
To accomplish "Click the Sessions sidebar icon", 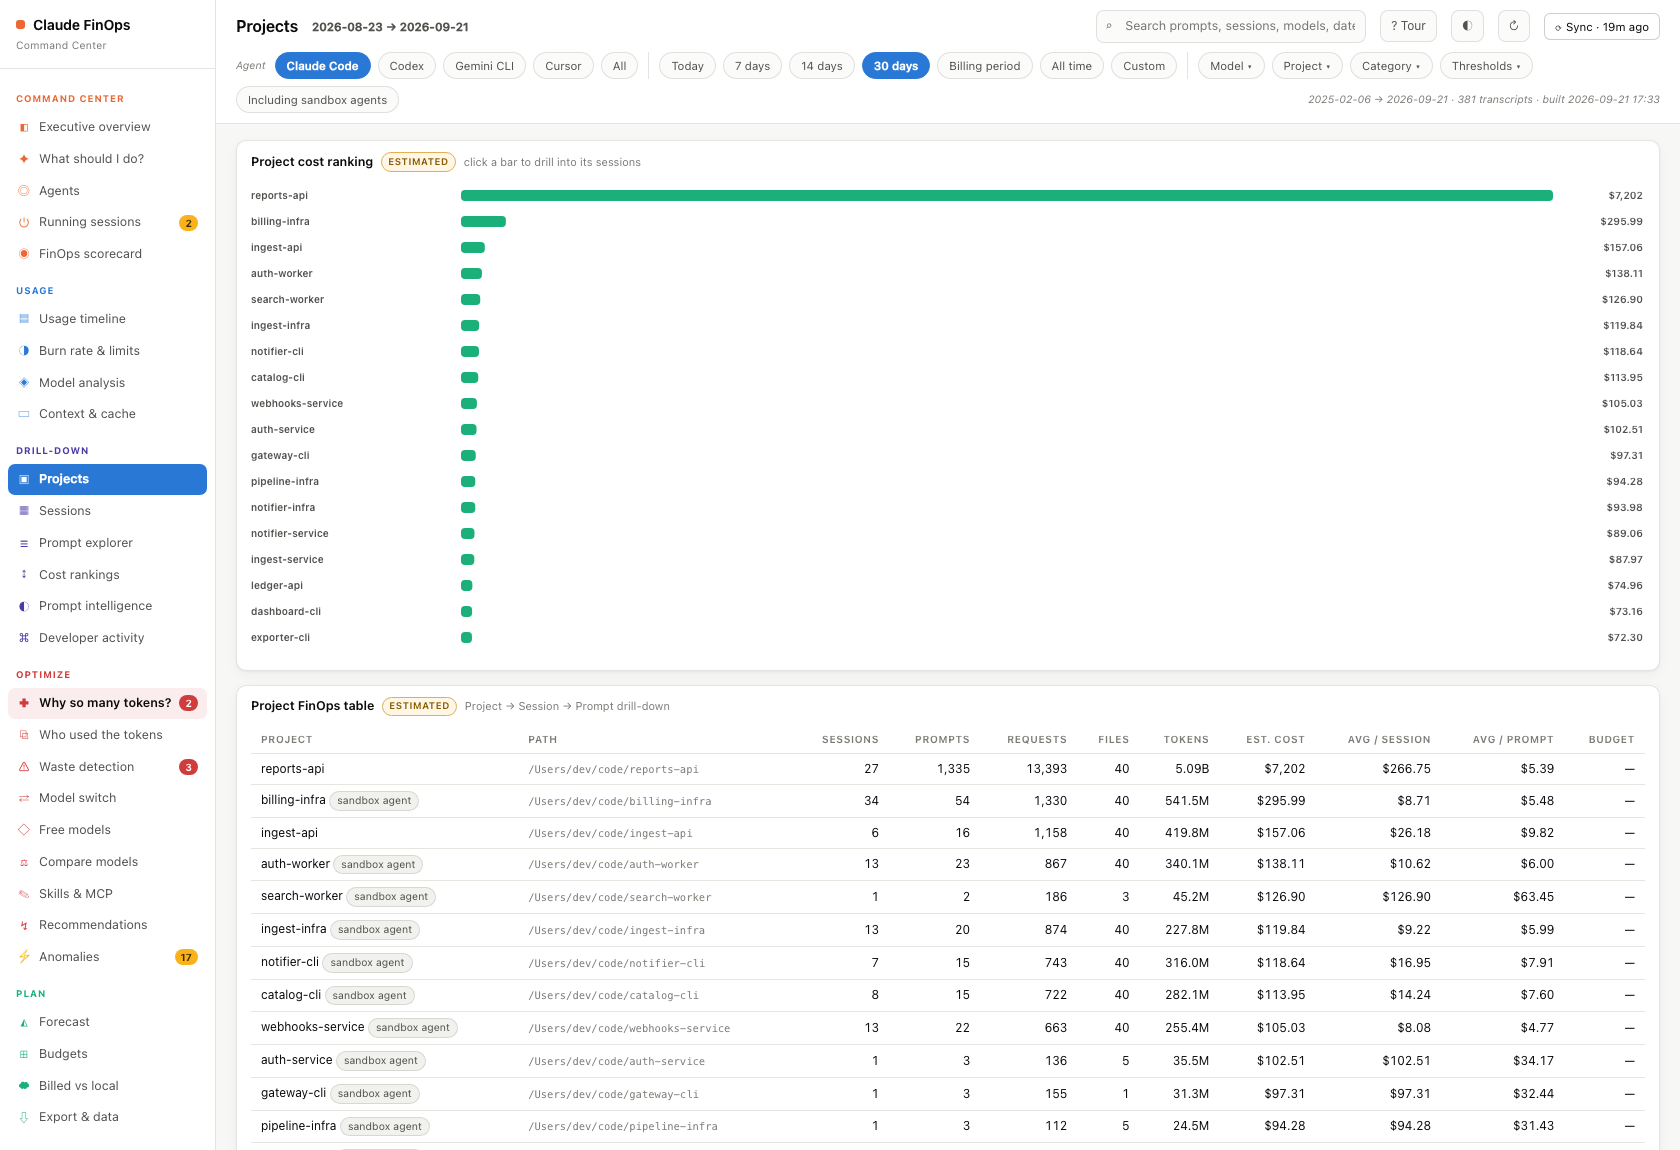I will pyautogui.click(x=24, y=511).
